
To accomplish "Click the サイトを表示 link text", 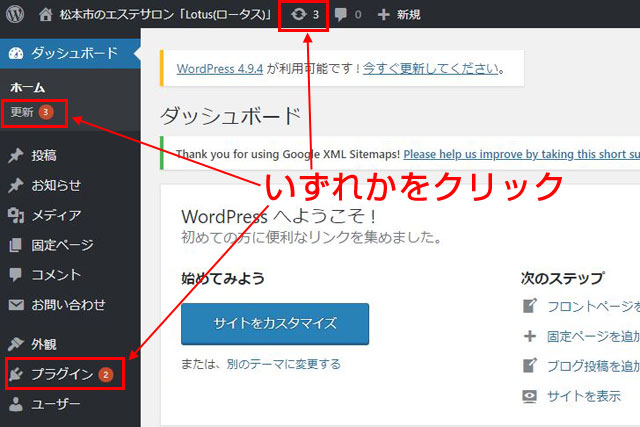I will click(584, 396).
